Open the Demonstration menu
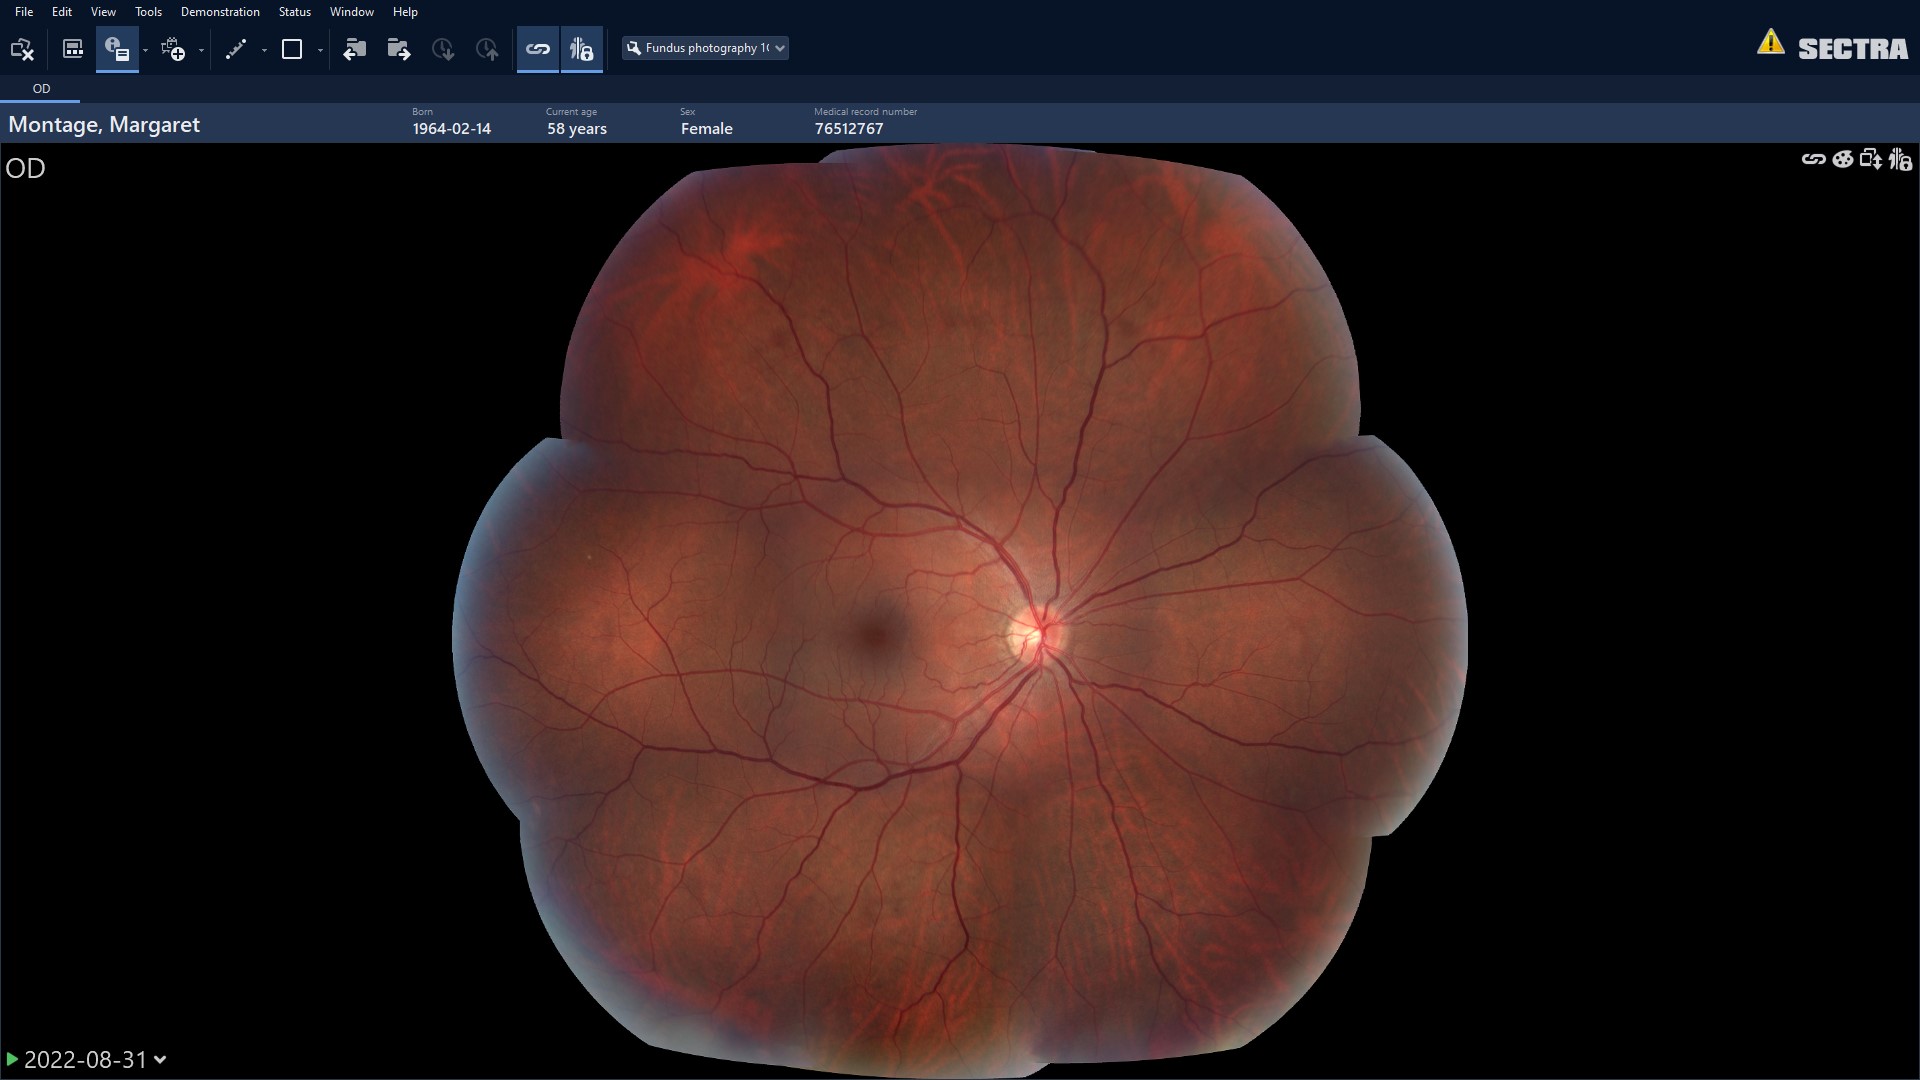Image resolution: width=1920 pixels, height=1080 pixels. point(219,11)
